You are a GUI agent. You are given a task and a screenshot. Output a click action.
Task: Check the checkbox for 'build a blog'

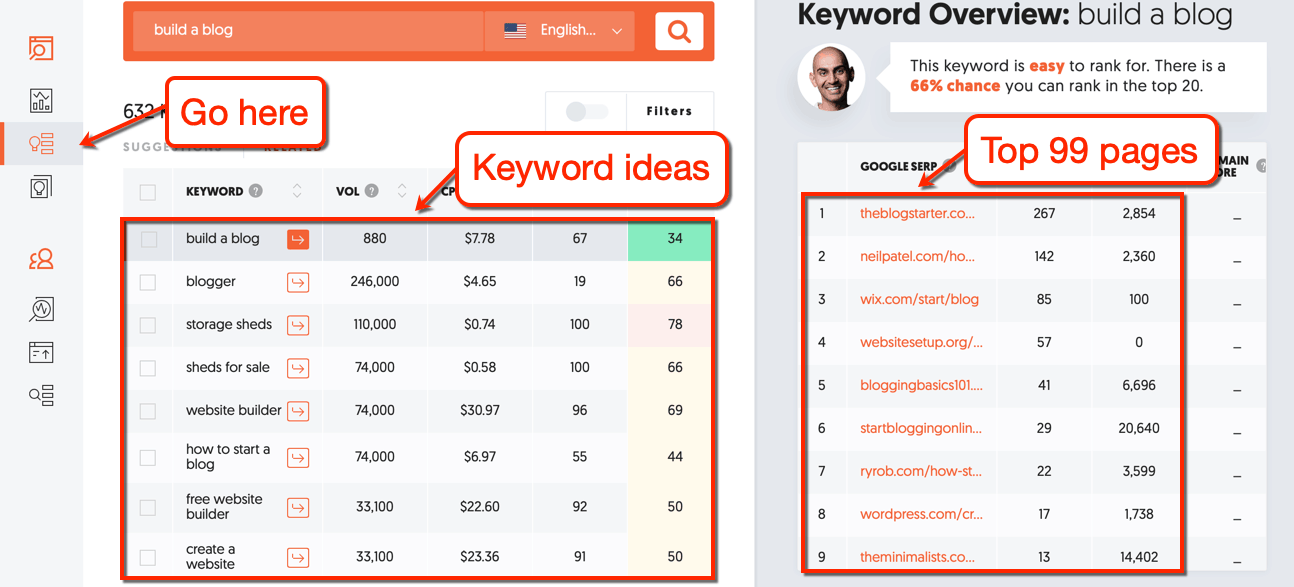point(148,240)
